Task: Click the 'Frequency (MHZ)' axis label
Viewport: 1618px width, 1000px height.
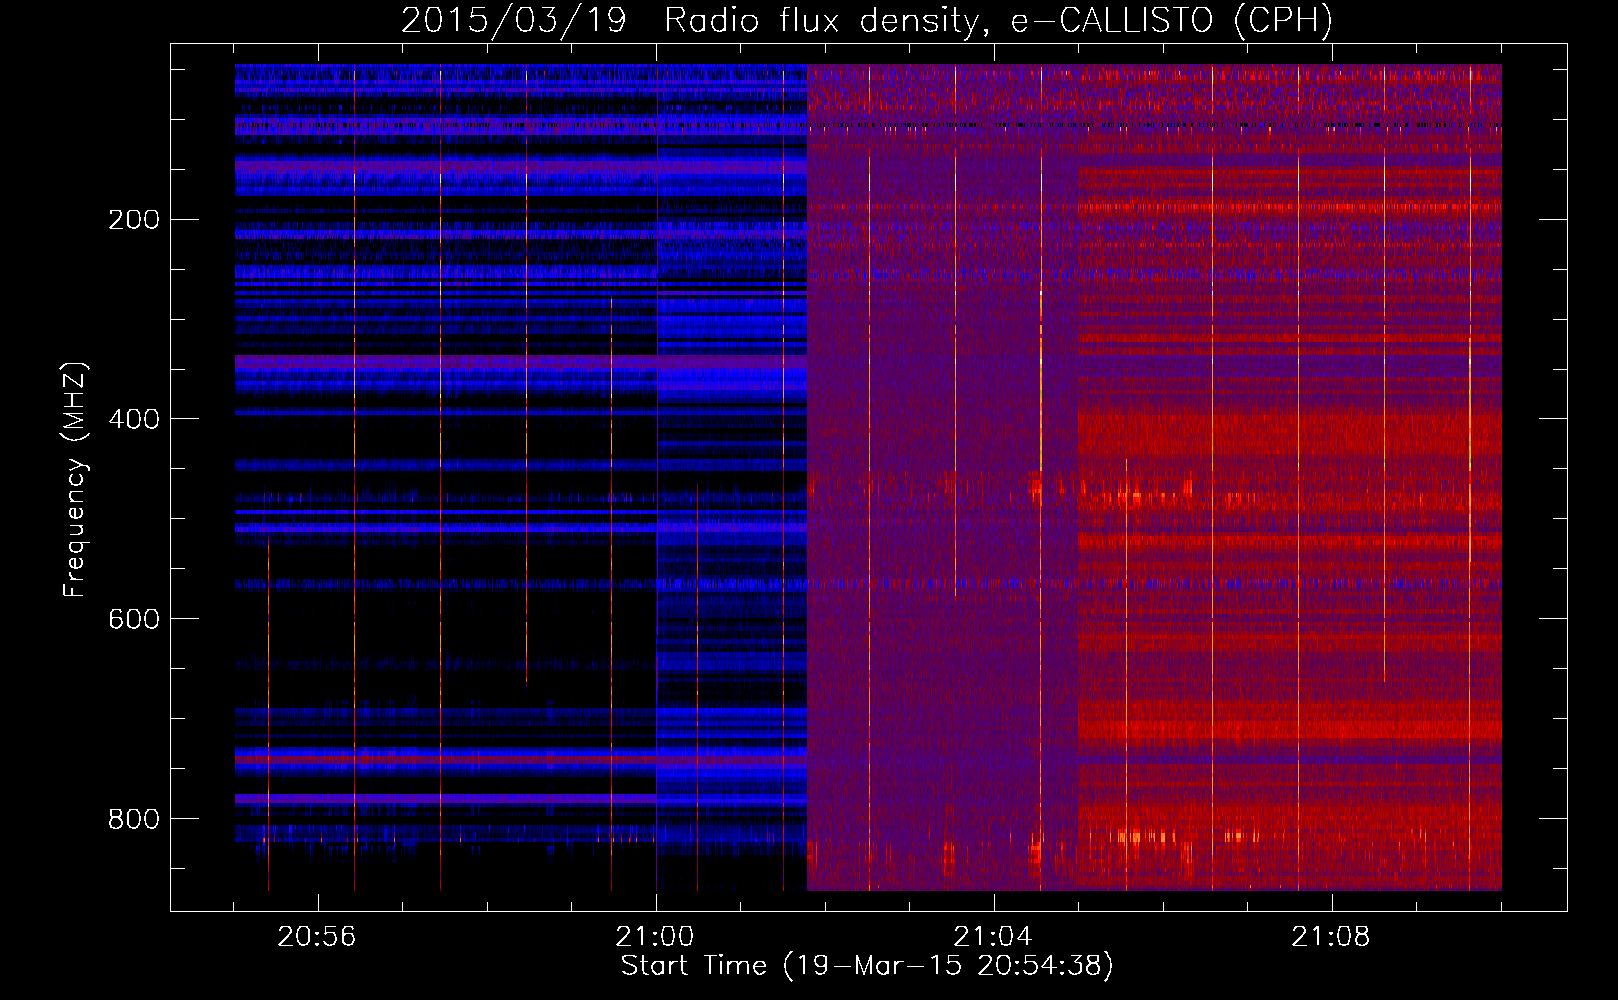Action: coord(74,480)
